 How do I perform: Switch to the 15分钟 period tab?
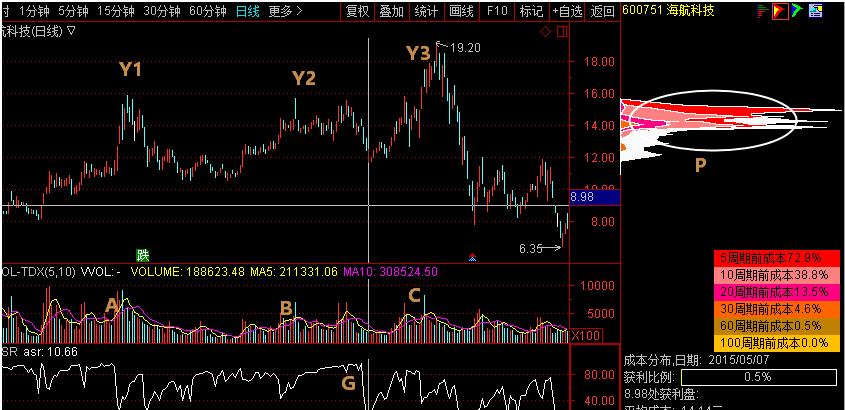coord(116,11)
